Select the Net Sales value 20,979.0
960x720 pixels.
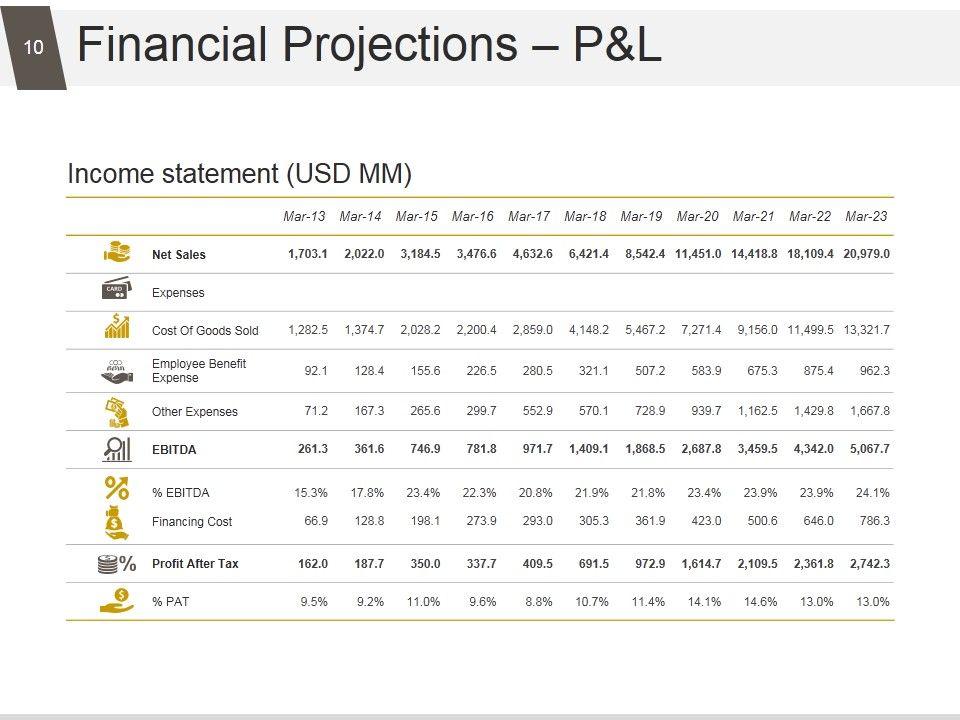click(x=866, y=254)
